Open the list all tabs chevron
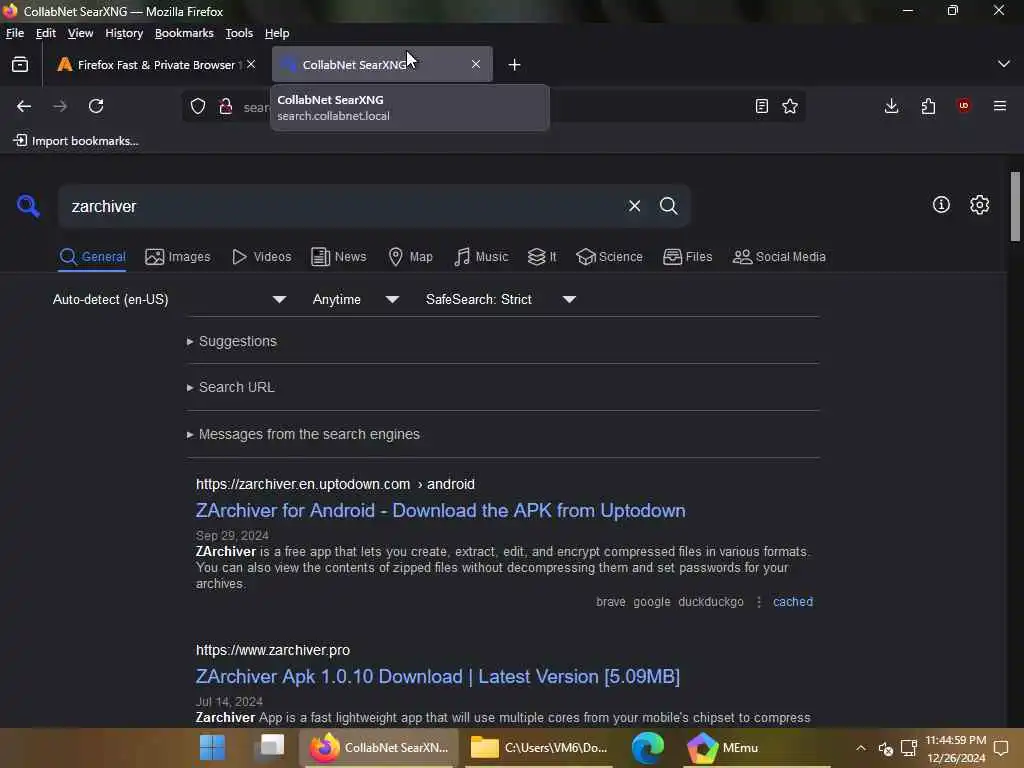 [x=1004, y=64]
